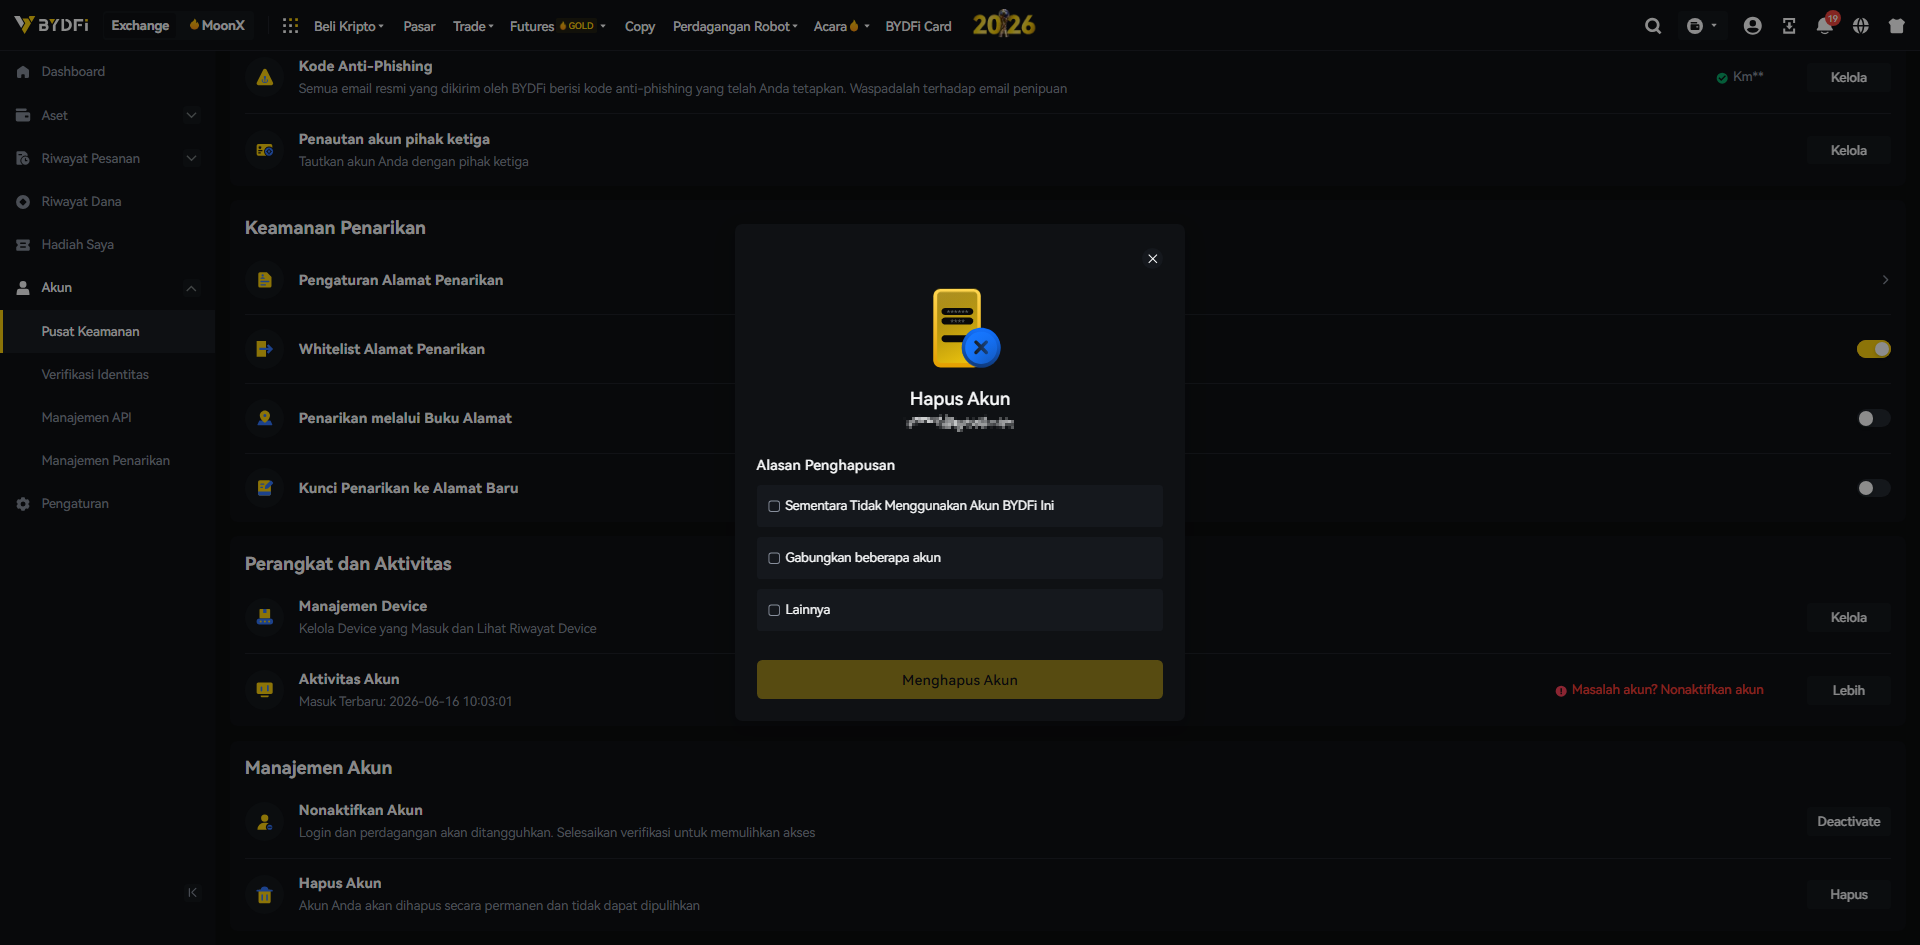This screenshot has height=945, width=1920.
Task: Click the Riwayat Dana sidebar icon
Action: click(x=23, y=202)
